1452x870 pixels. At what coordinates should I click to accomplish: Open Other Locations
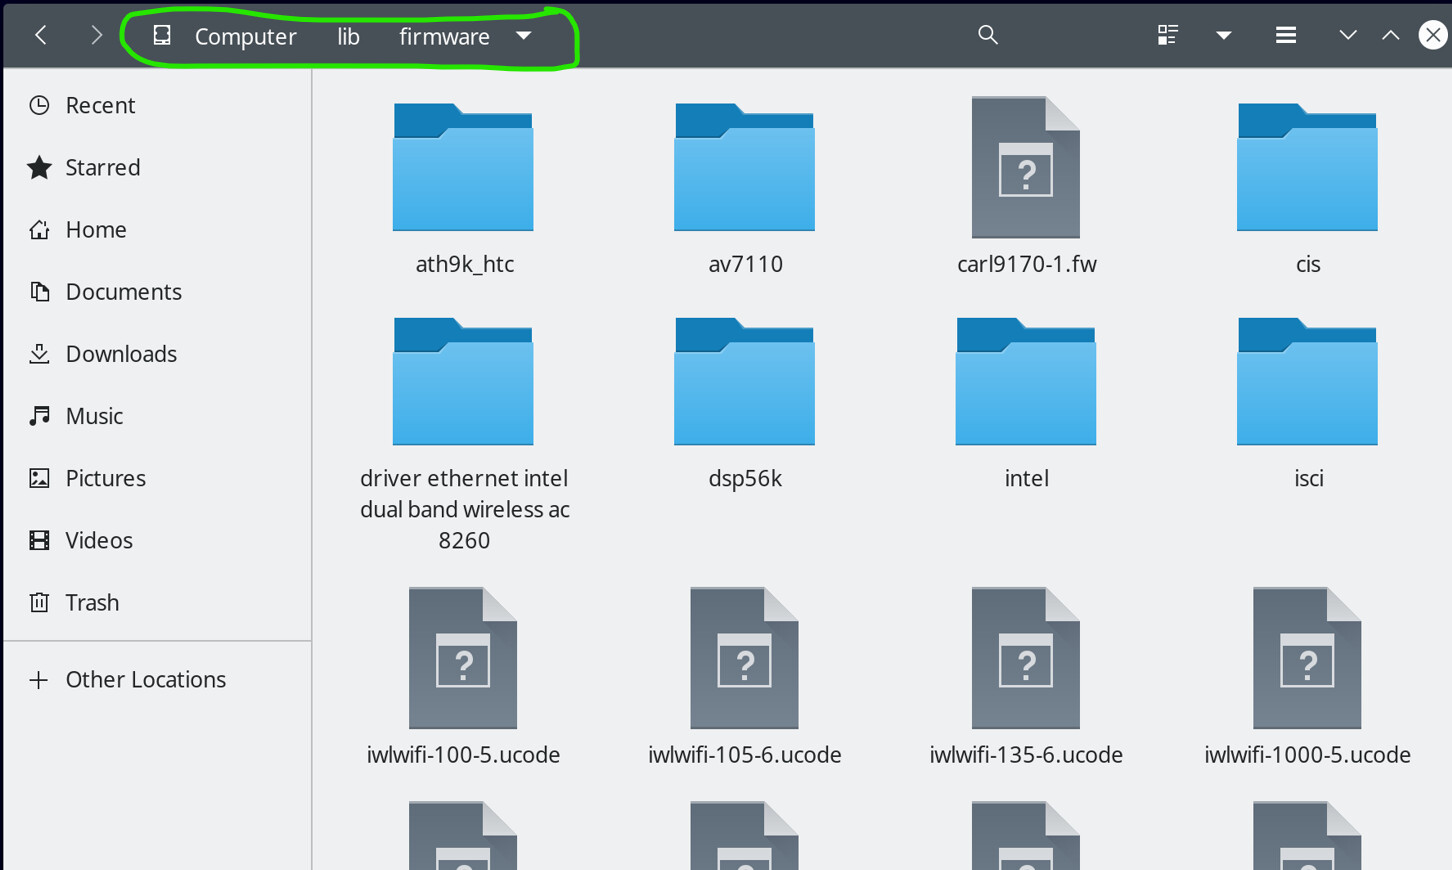[145, 679]
